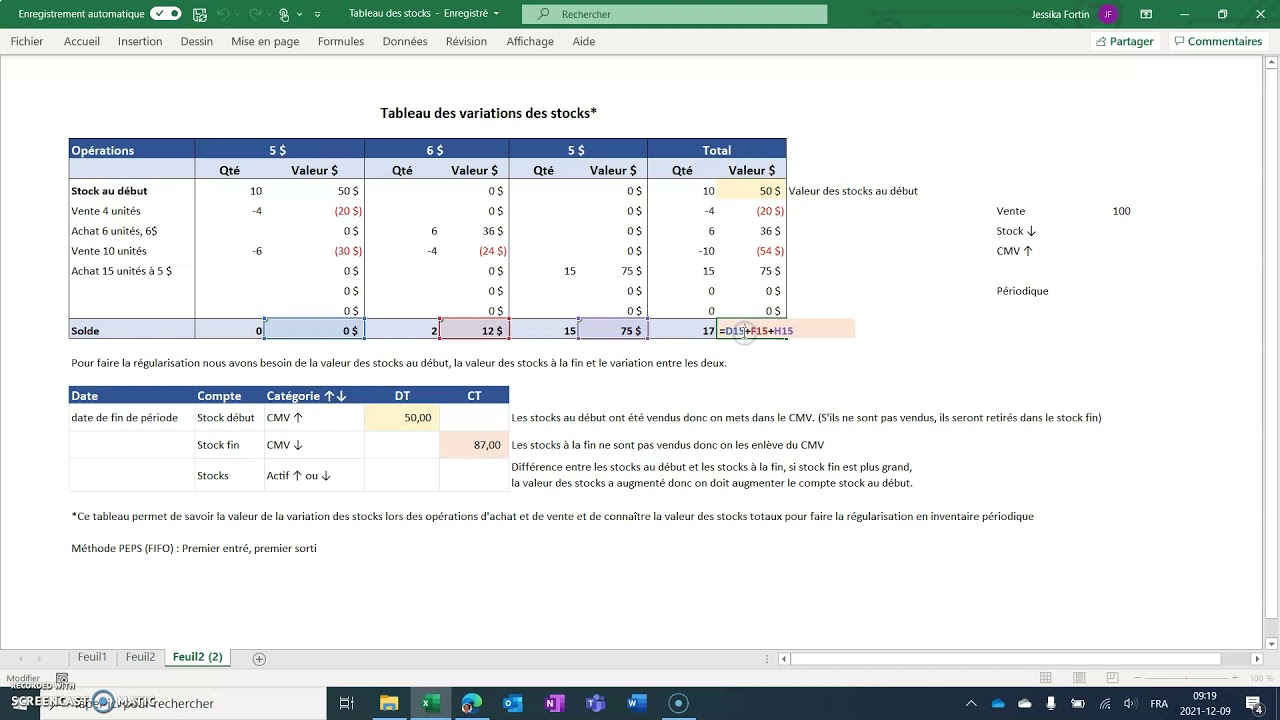Select the Feuil1 sheet tab
The image size is (1280, 720).
(92, 657)
